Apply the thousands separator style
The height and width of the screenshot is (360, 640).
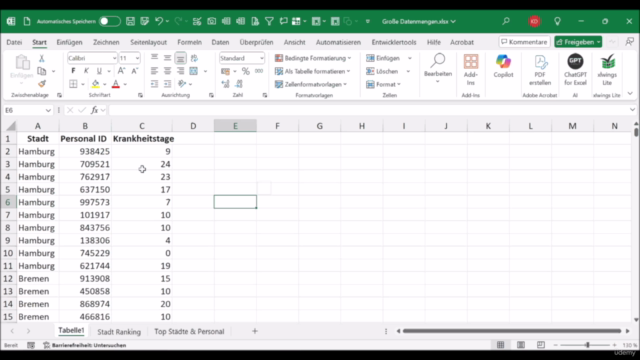pyautogui.click(x=259, y=71)
